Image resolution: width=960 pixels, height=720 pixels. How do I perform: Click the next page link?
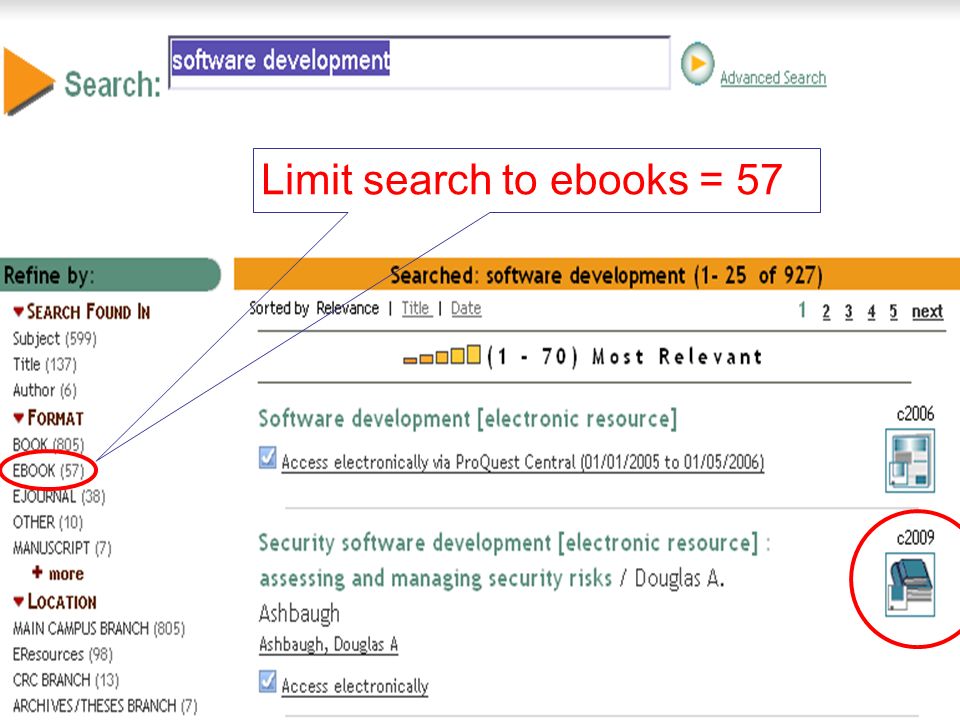[927, 312]
